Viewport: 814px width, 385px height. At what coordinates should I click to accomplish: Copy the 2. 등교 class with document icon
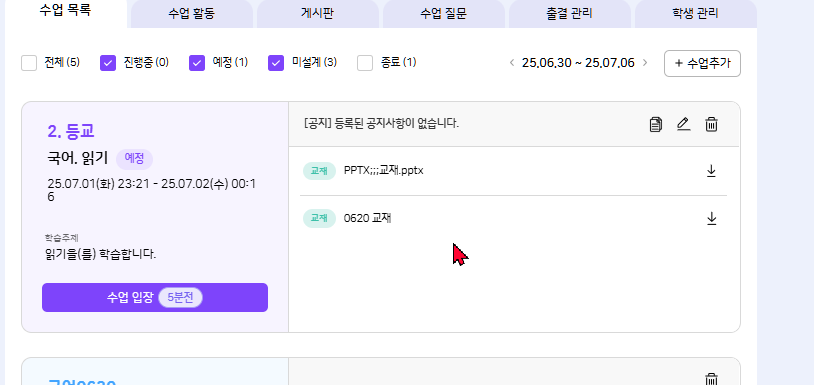[x=656, y=125]
